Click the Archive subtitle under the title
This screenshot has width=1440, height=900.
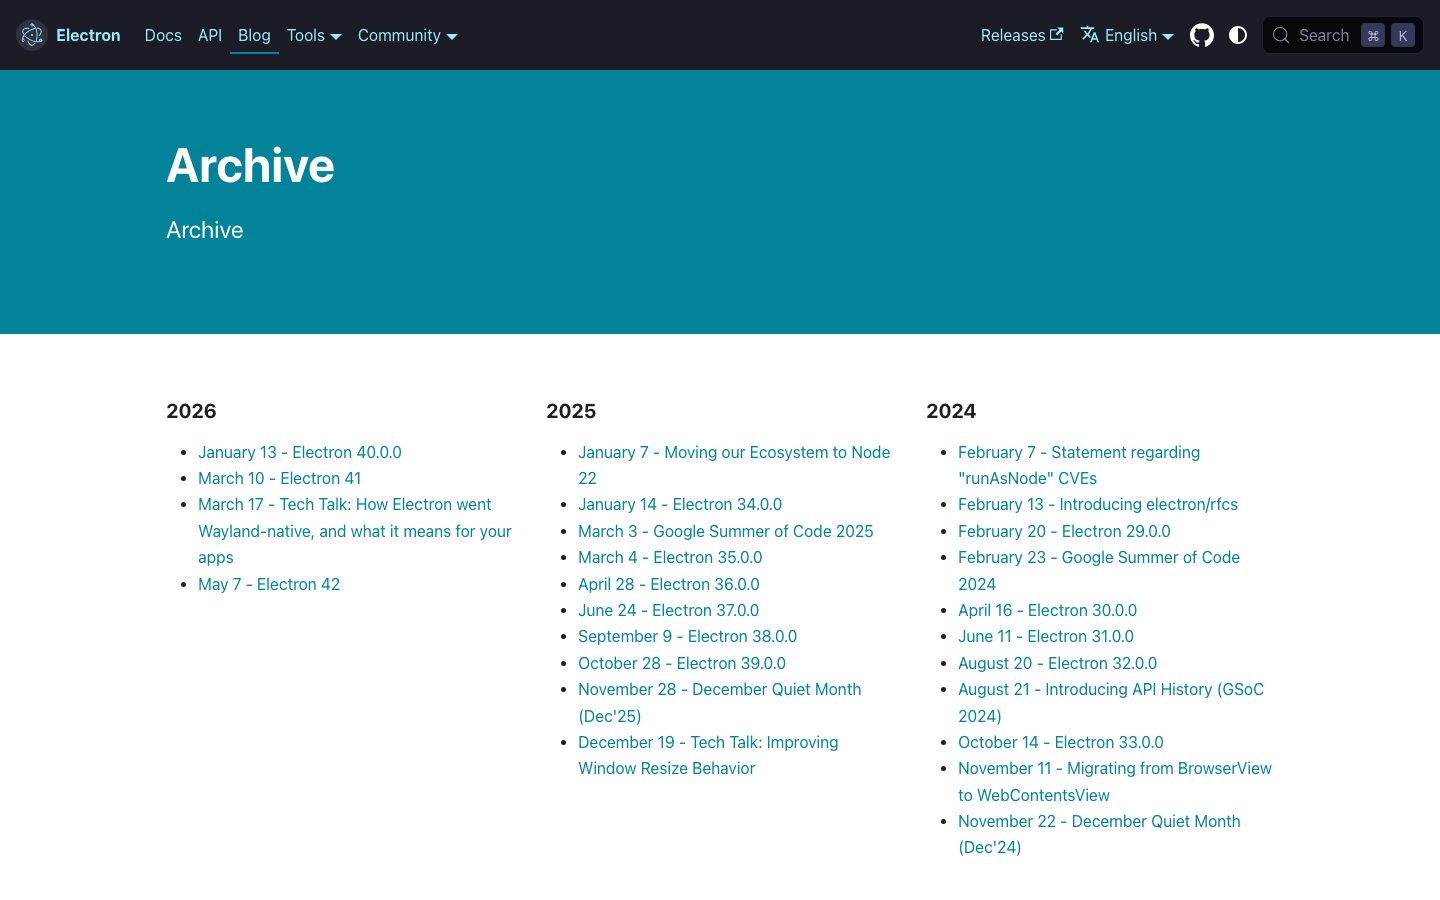click(x=205, y=230)
